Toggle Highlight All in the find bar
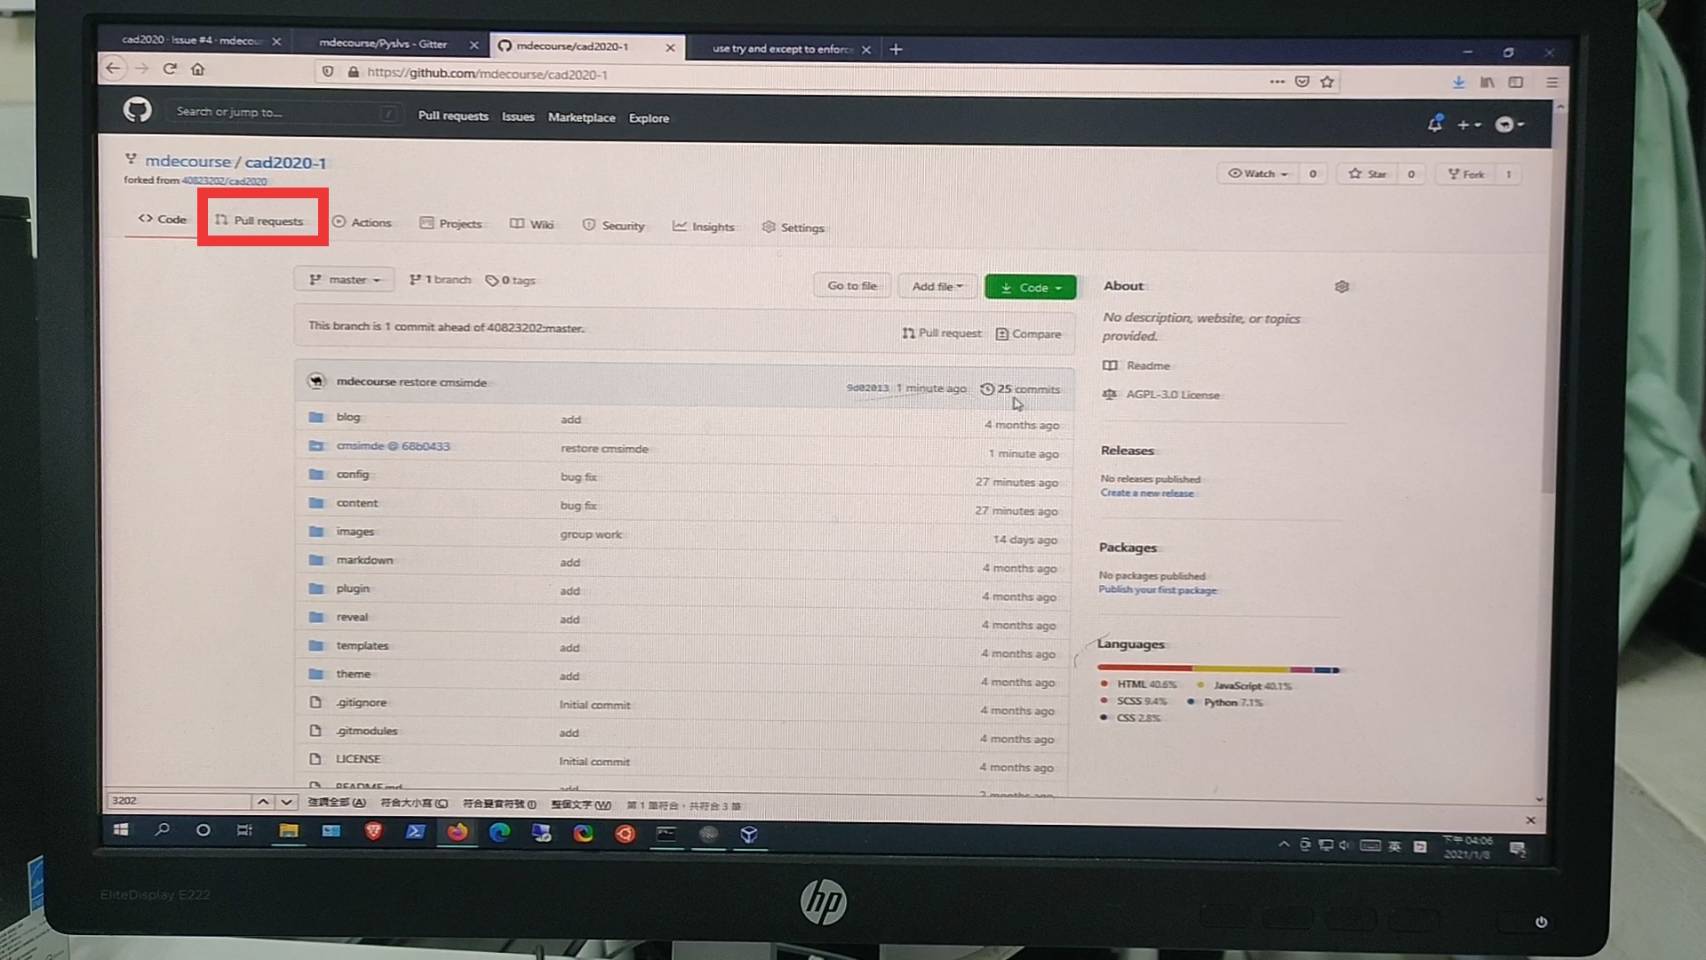1706x960 pixels. pos(336,803)
